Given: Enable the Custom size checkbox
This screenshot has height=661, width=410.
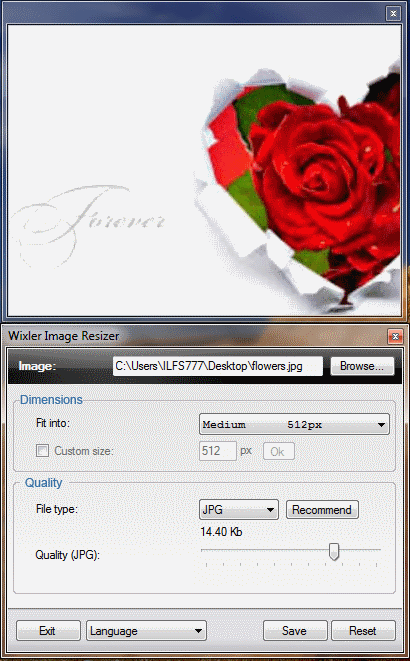Looking at the screenshot, I should coord(42,451).
